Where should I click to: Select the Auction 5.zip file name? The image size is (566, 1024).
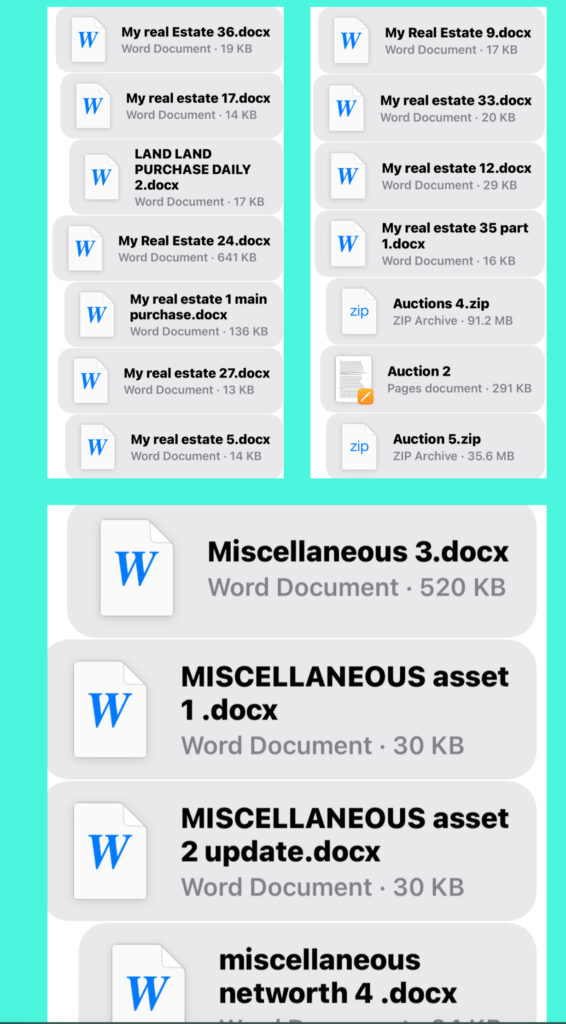point(437,439)
